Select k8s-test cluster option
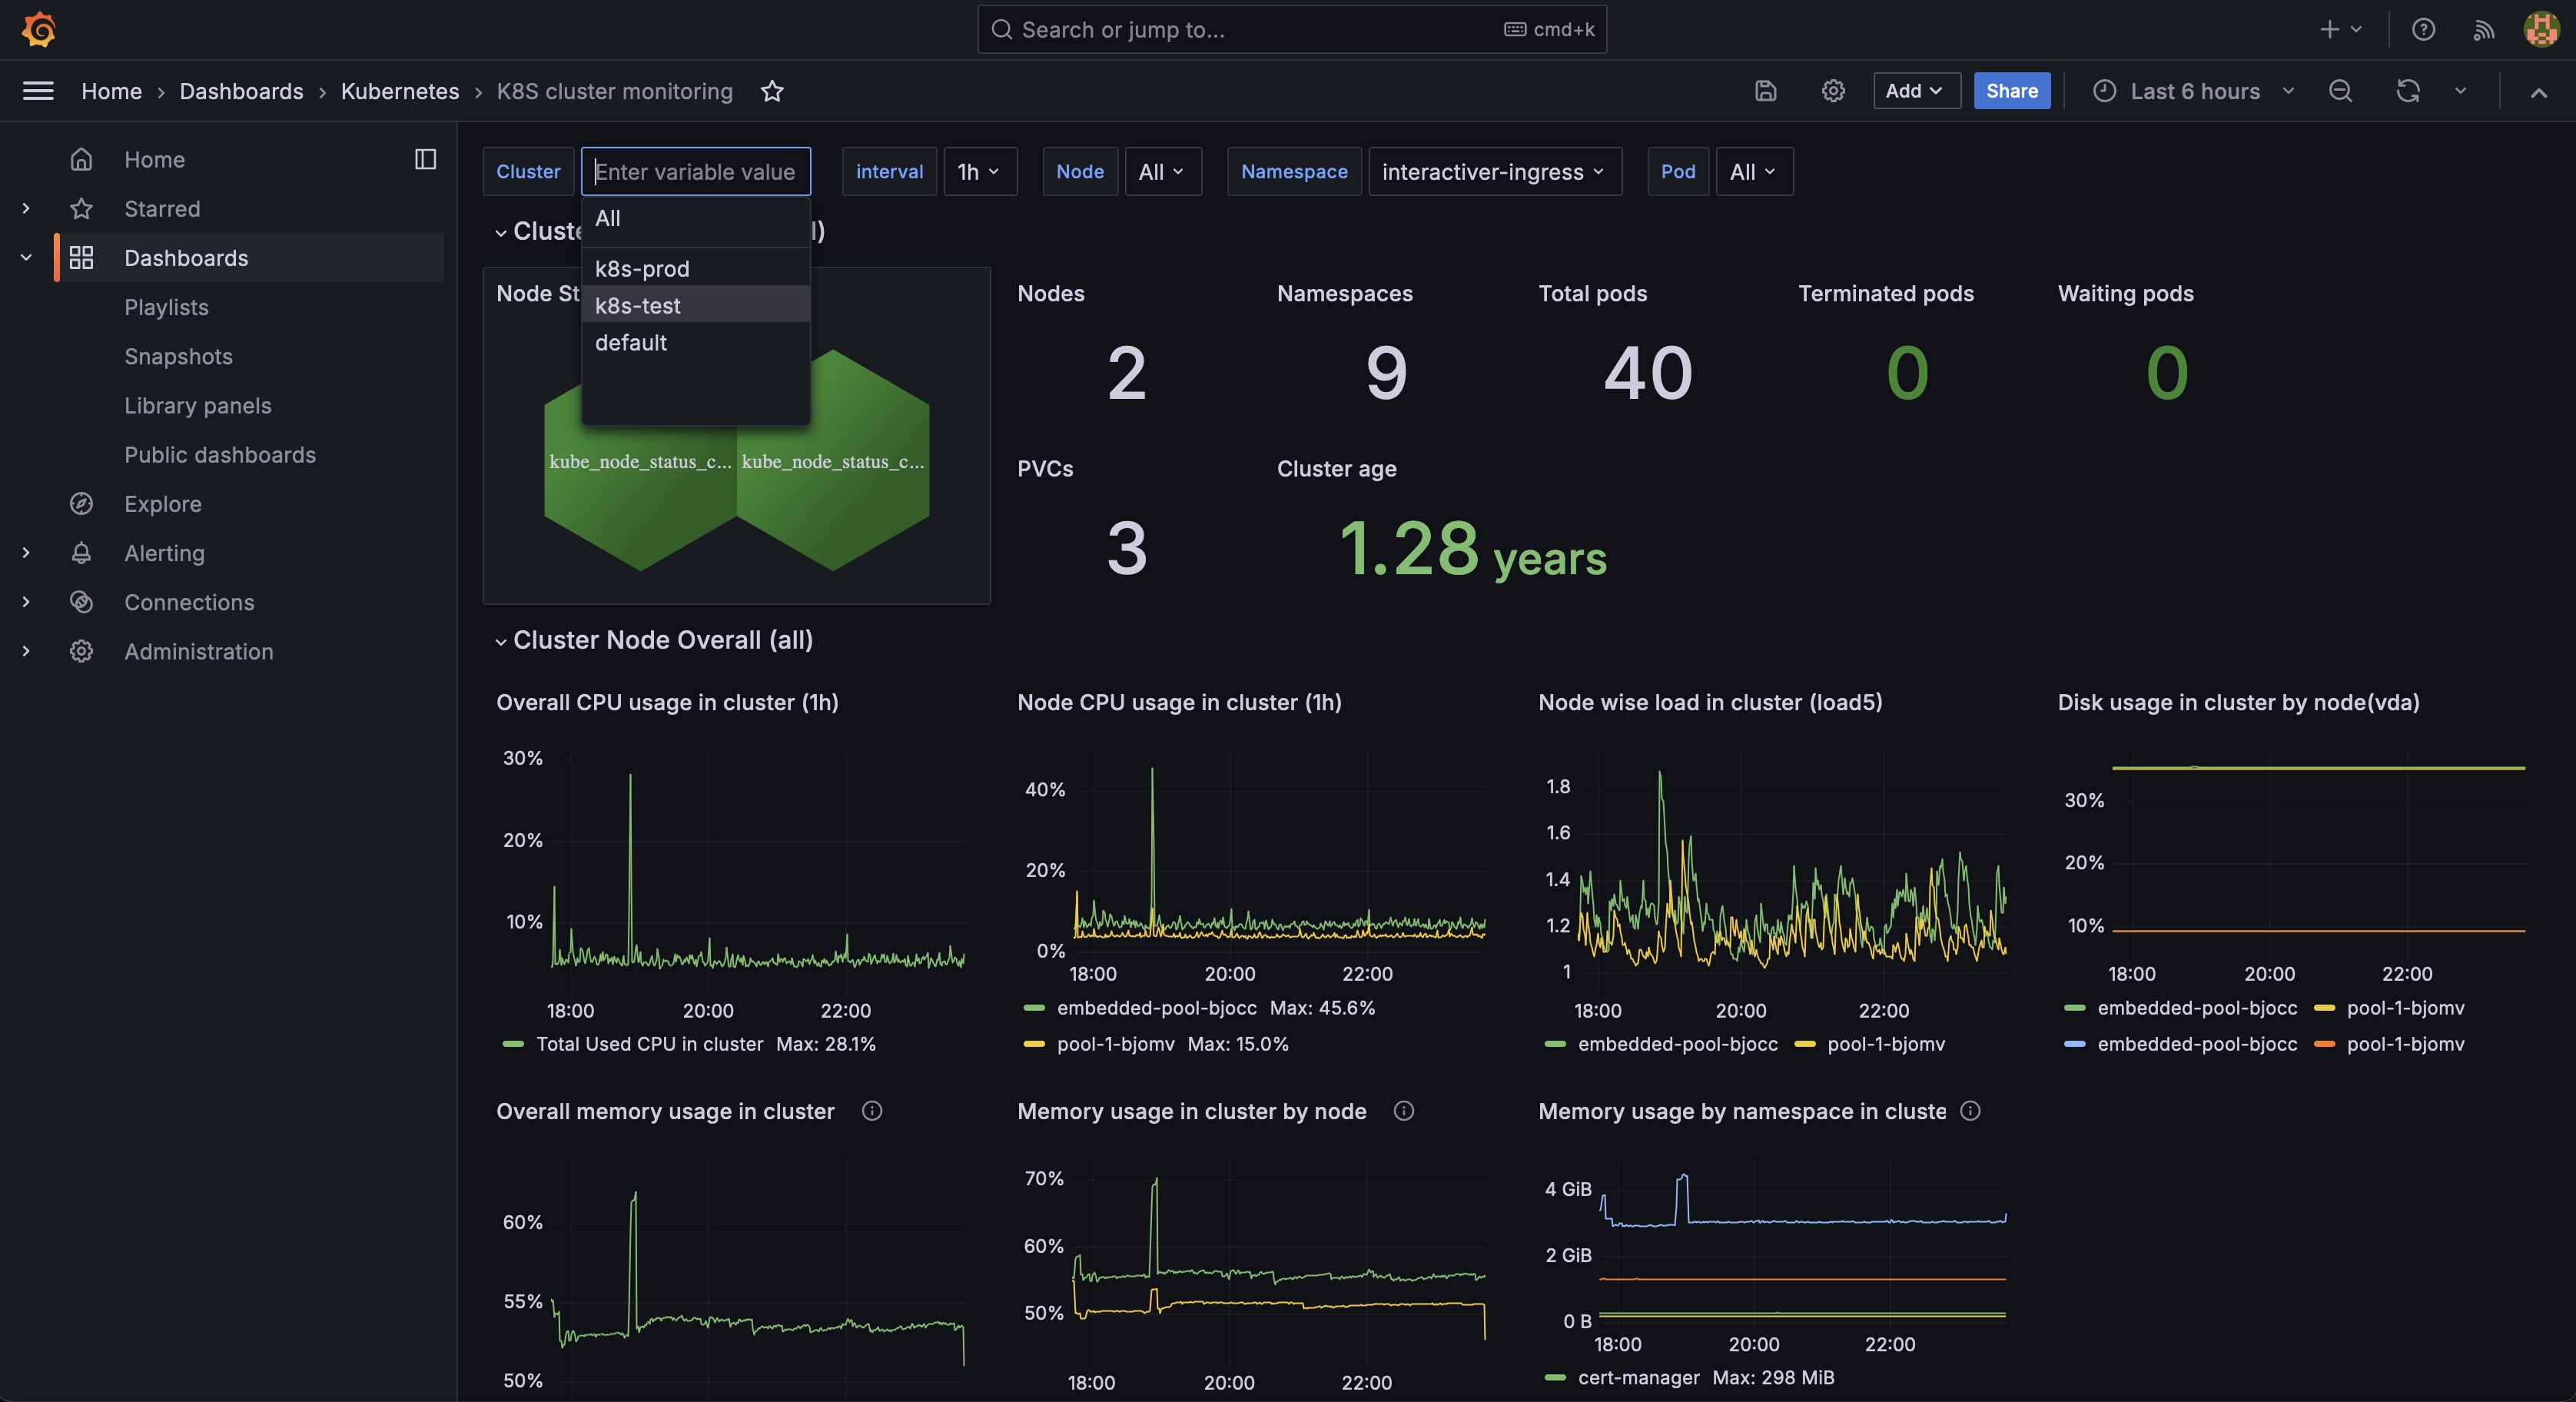2576x1402 pixels. (696, 305)
